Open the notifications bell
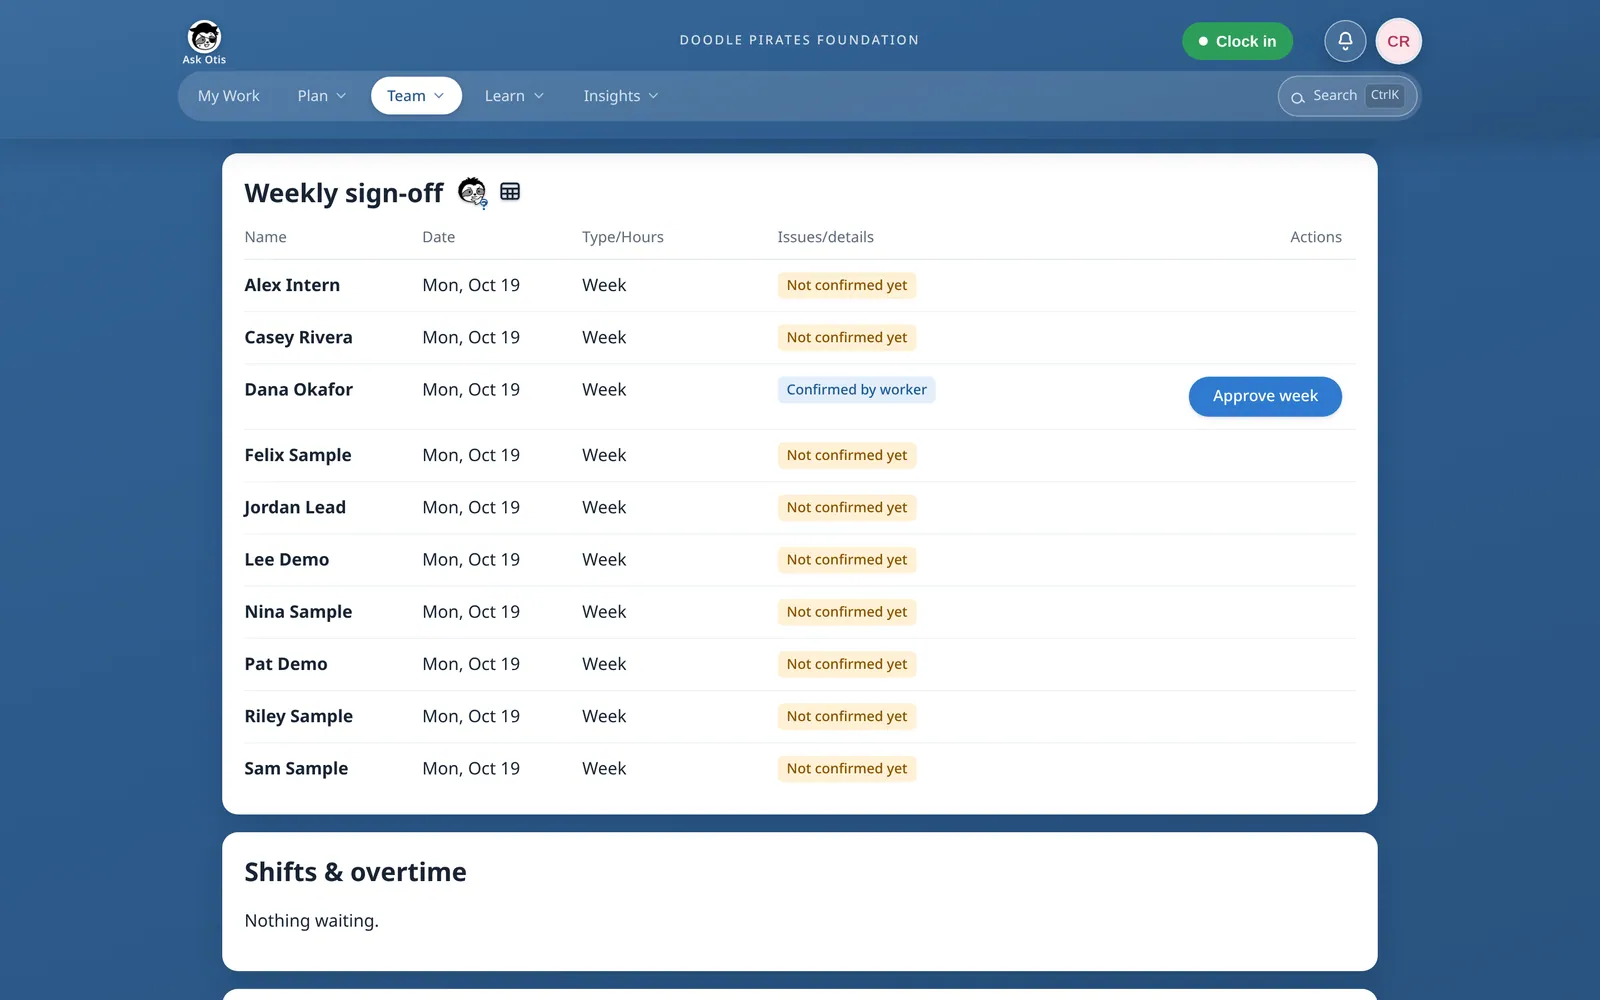Viewport: 1600px width, 1000px height. click(1345, 41)
